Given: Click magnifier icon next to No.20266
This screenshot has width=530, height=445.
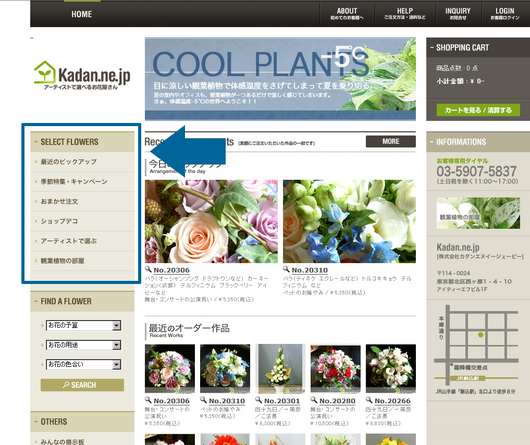Looking at the screenshot, I should pos(369,400).
